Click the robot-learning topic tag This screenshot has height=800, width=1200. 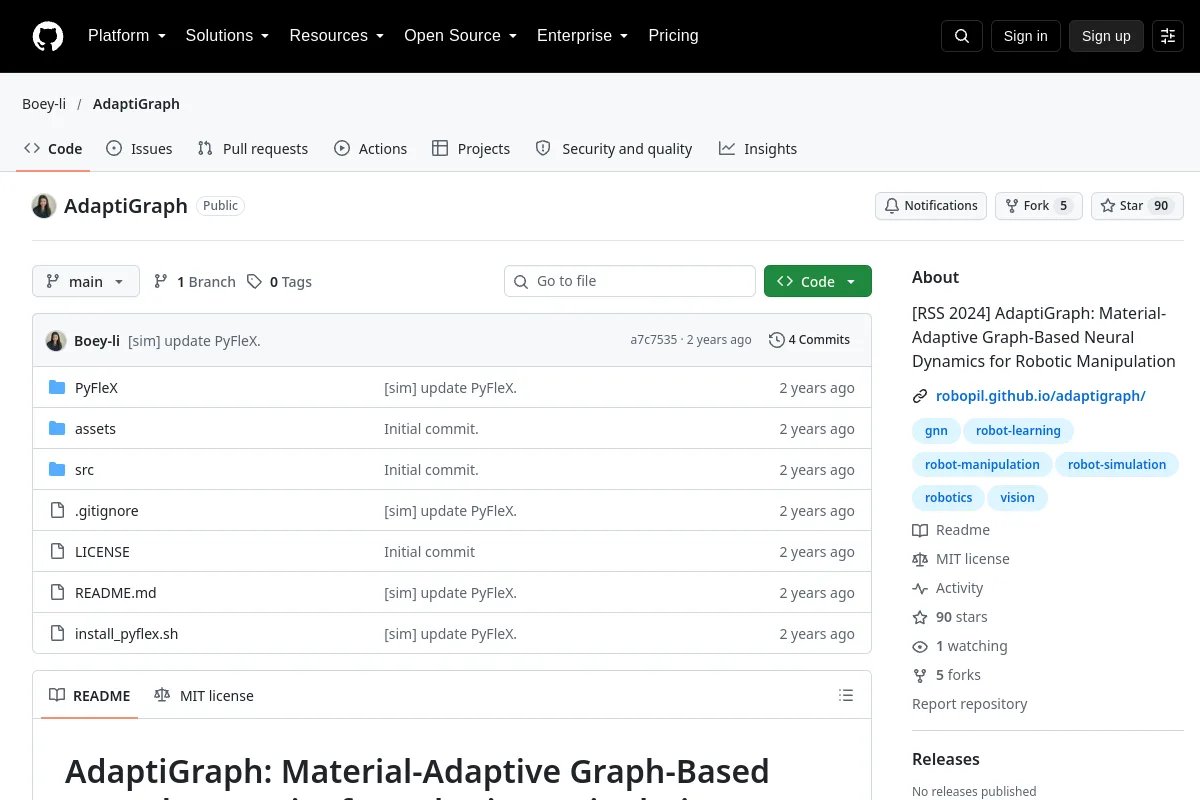(1018, 431)
